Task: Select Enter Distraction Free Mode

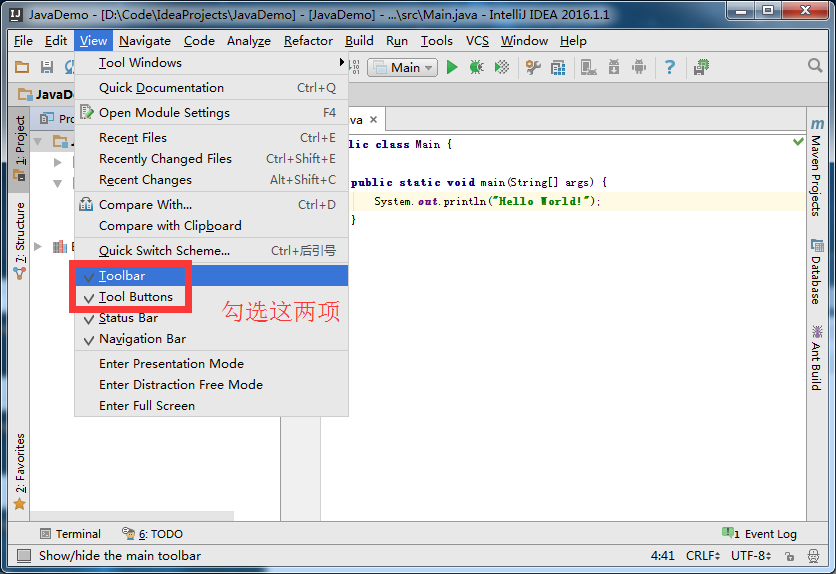Action: 211,385
